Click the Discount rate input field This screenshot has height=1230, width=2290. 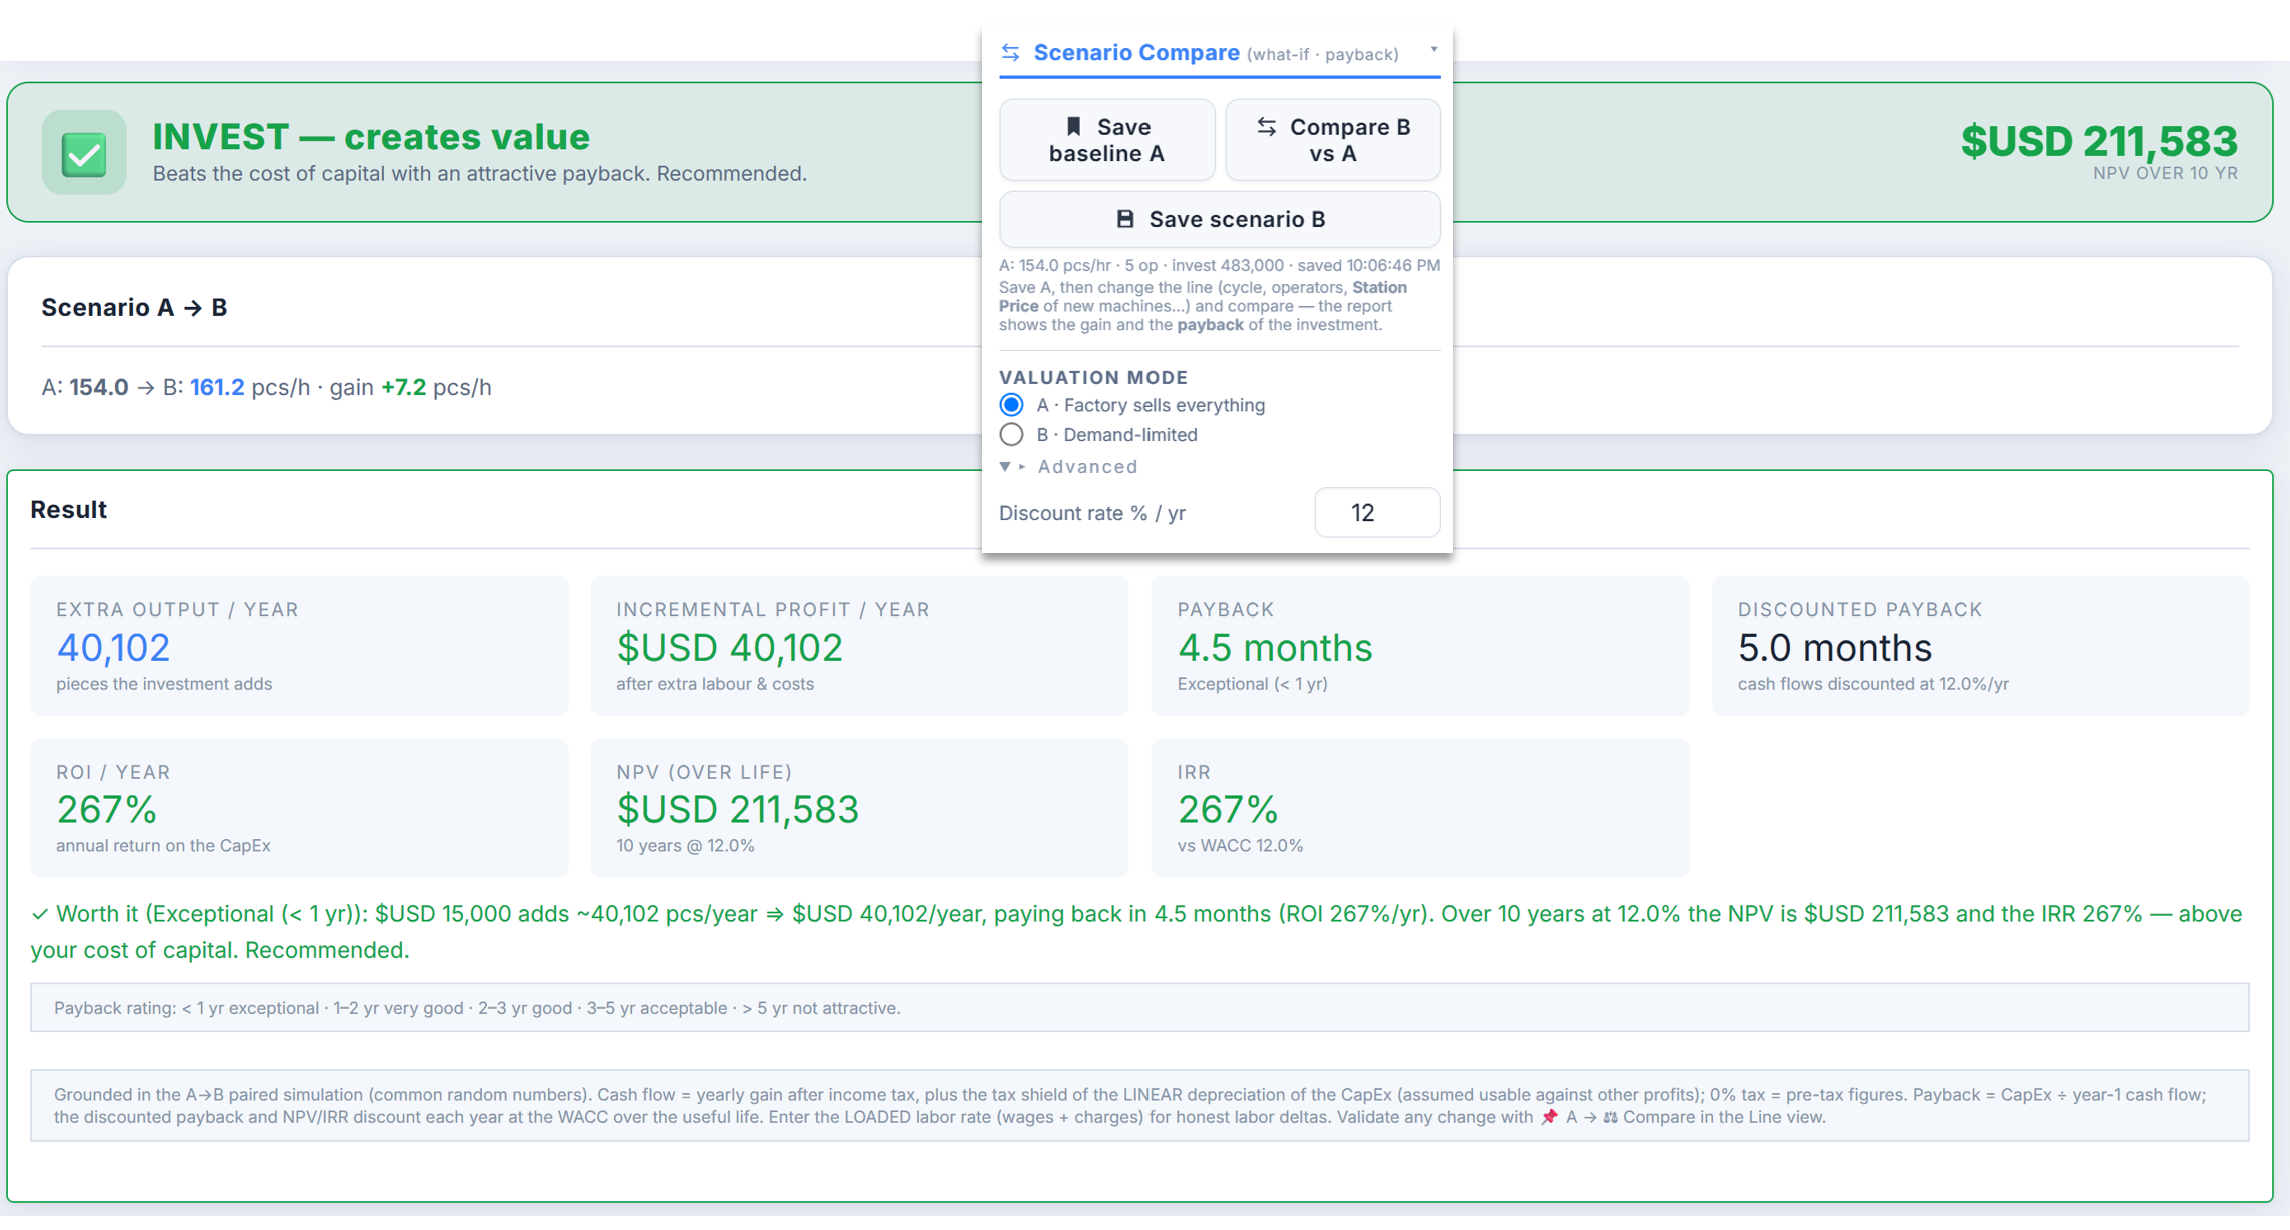(1377, 513)
